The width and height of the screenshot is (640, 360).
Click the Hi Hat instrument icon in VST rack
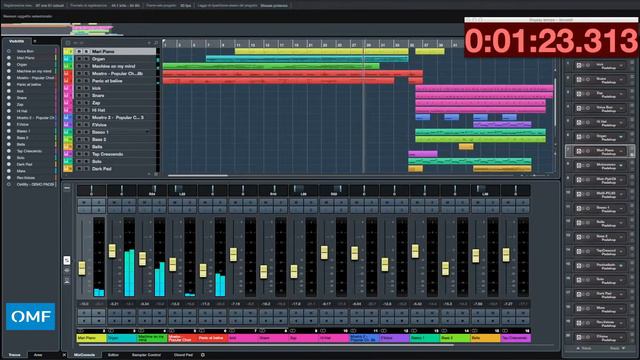(579, 123)
